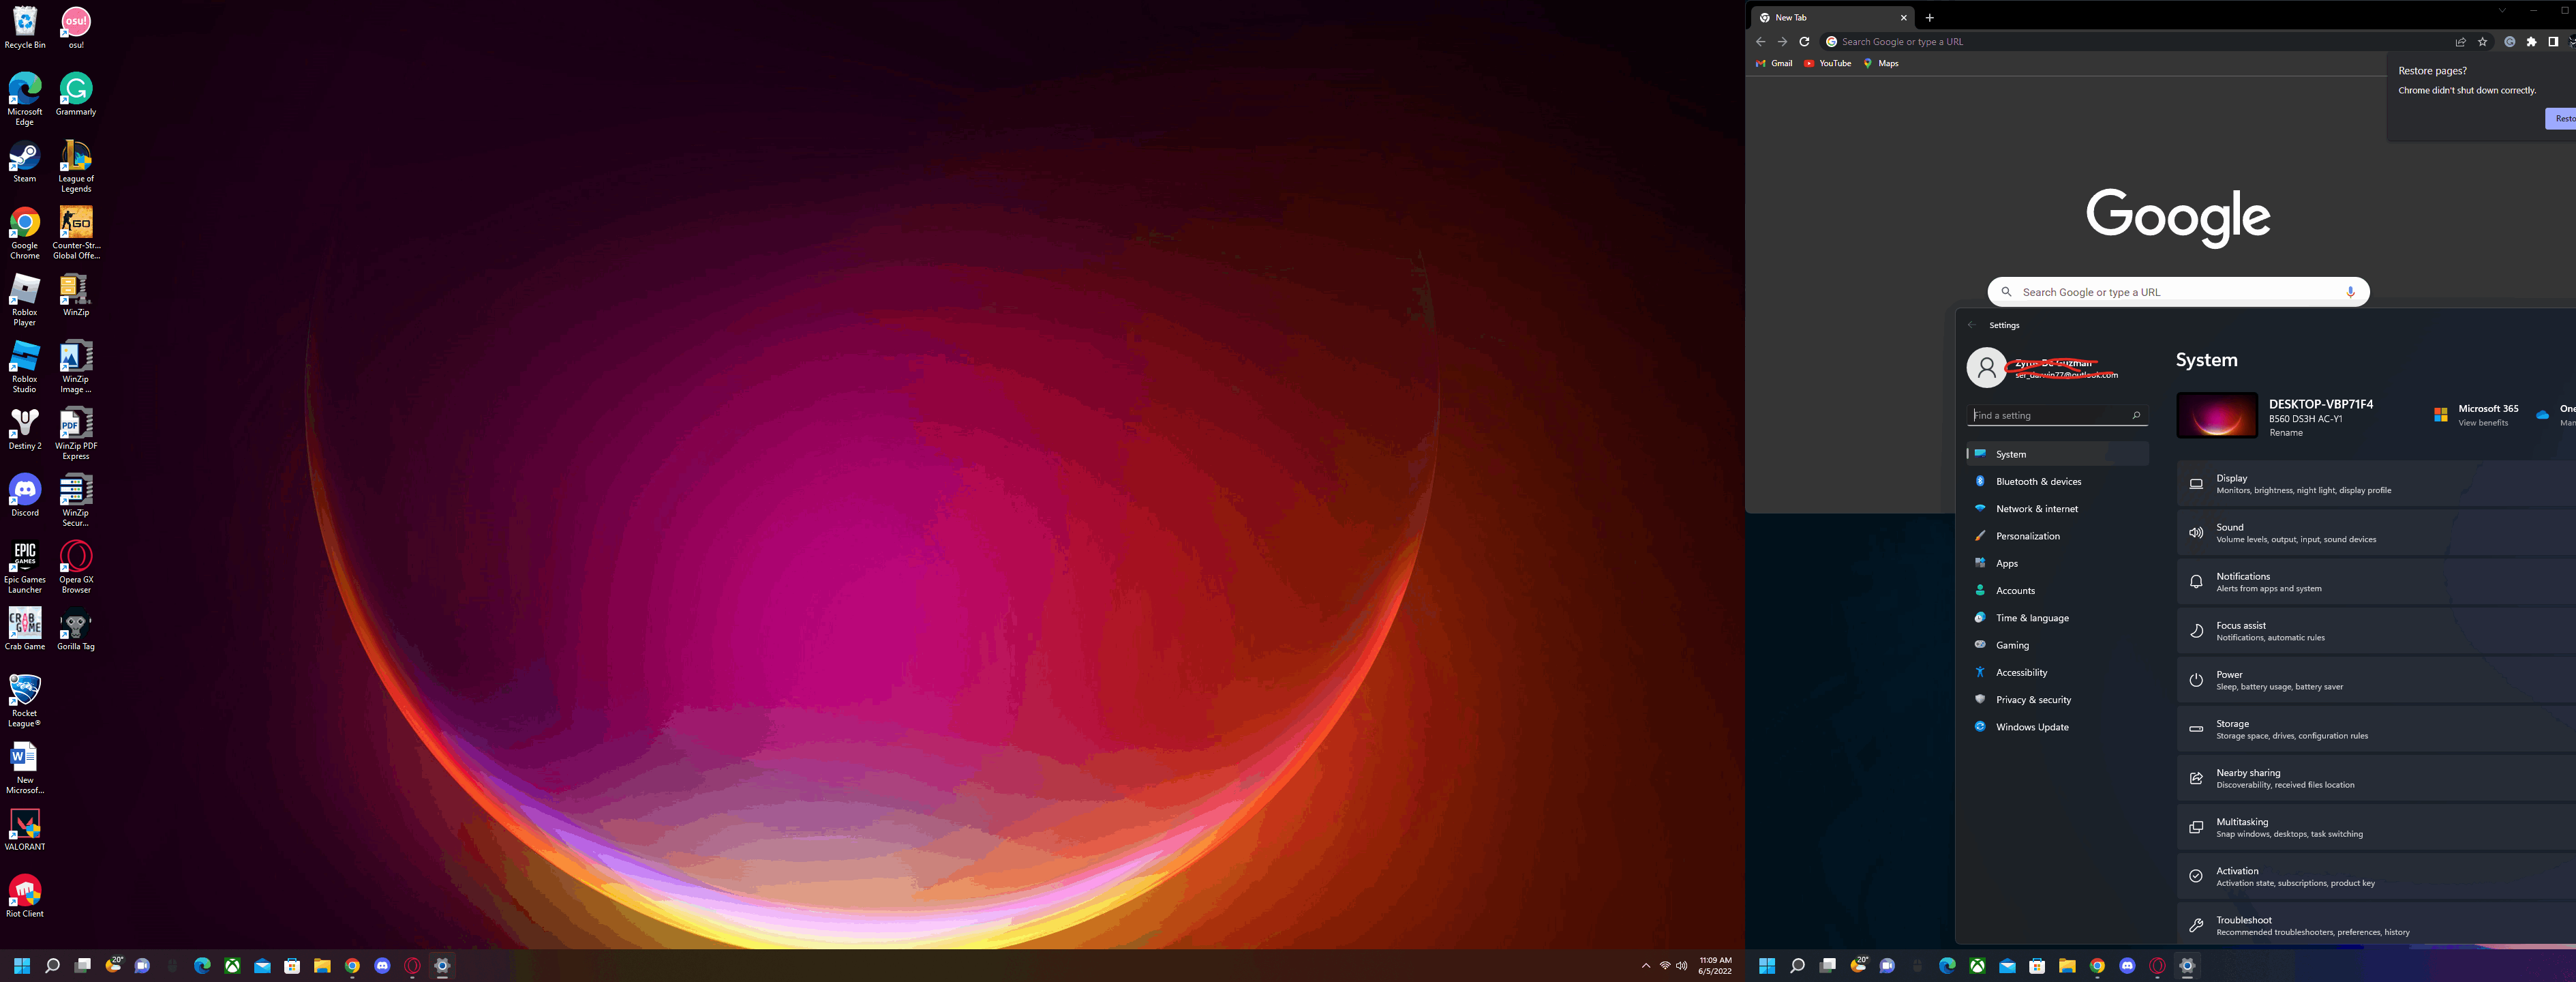Open a new Chrome tab with plus button

(x=1929, y=17)
